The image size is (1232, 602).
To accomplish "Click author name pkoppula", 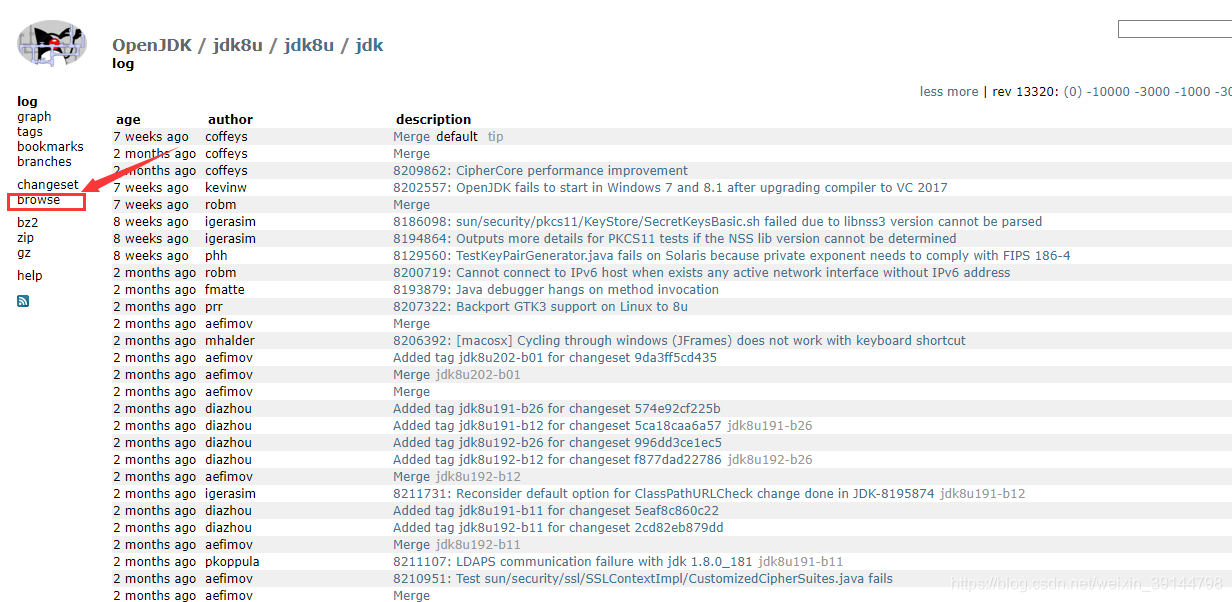I will (x=233, y=562).
